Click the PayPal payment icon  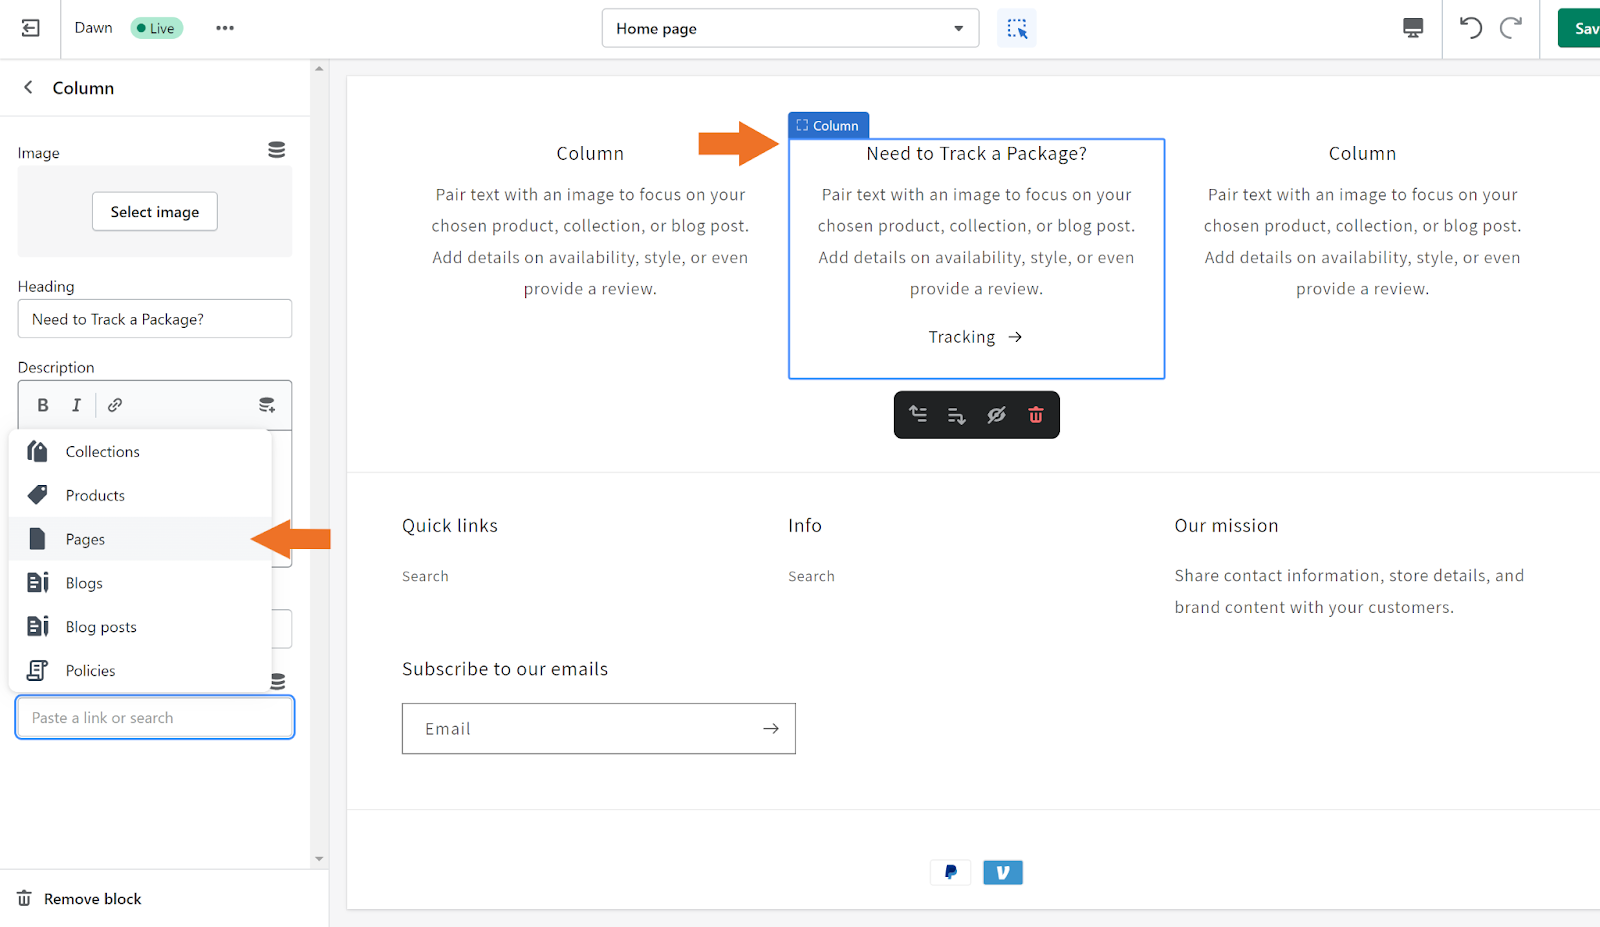[951, 873]
